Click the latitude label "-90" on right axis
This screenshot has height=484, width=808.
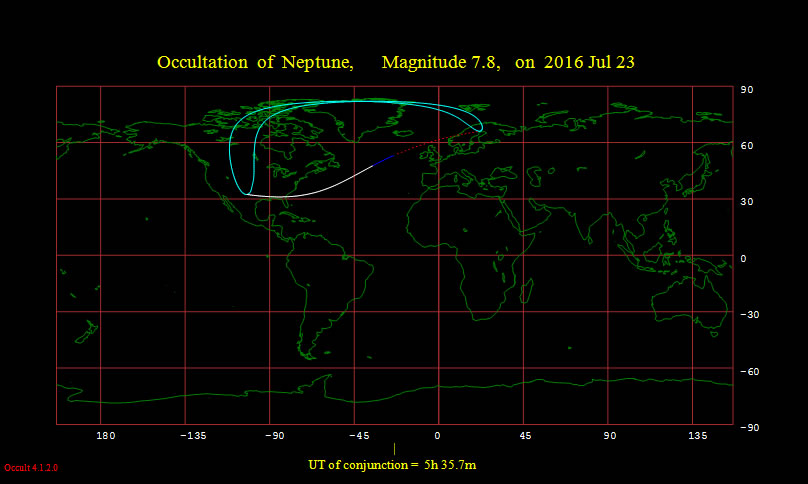(749, 428)
